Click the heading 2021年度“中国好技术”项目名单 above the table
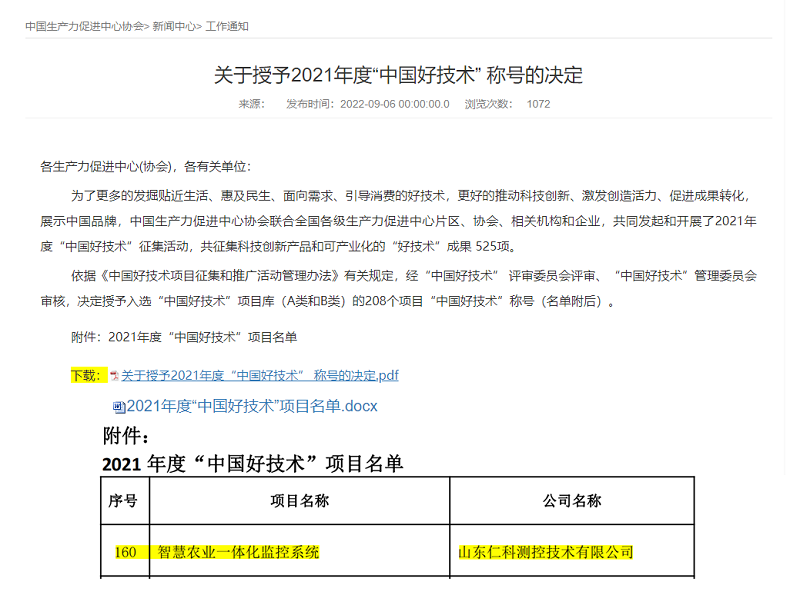Image resolution: width=800 pixels, height=615 pixels. [x=253, y=464]
